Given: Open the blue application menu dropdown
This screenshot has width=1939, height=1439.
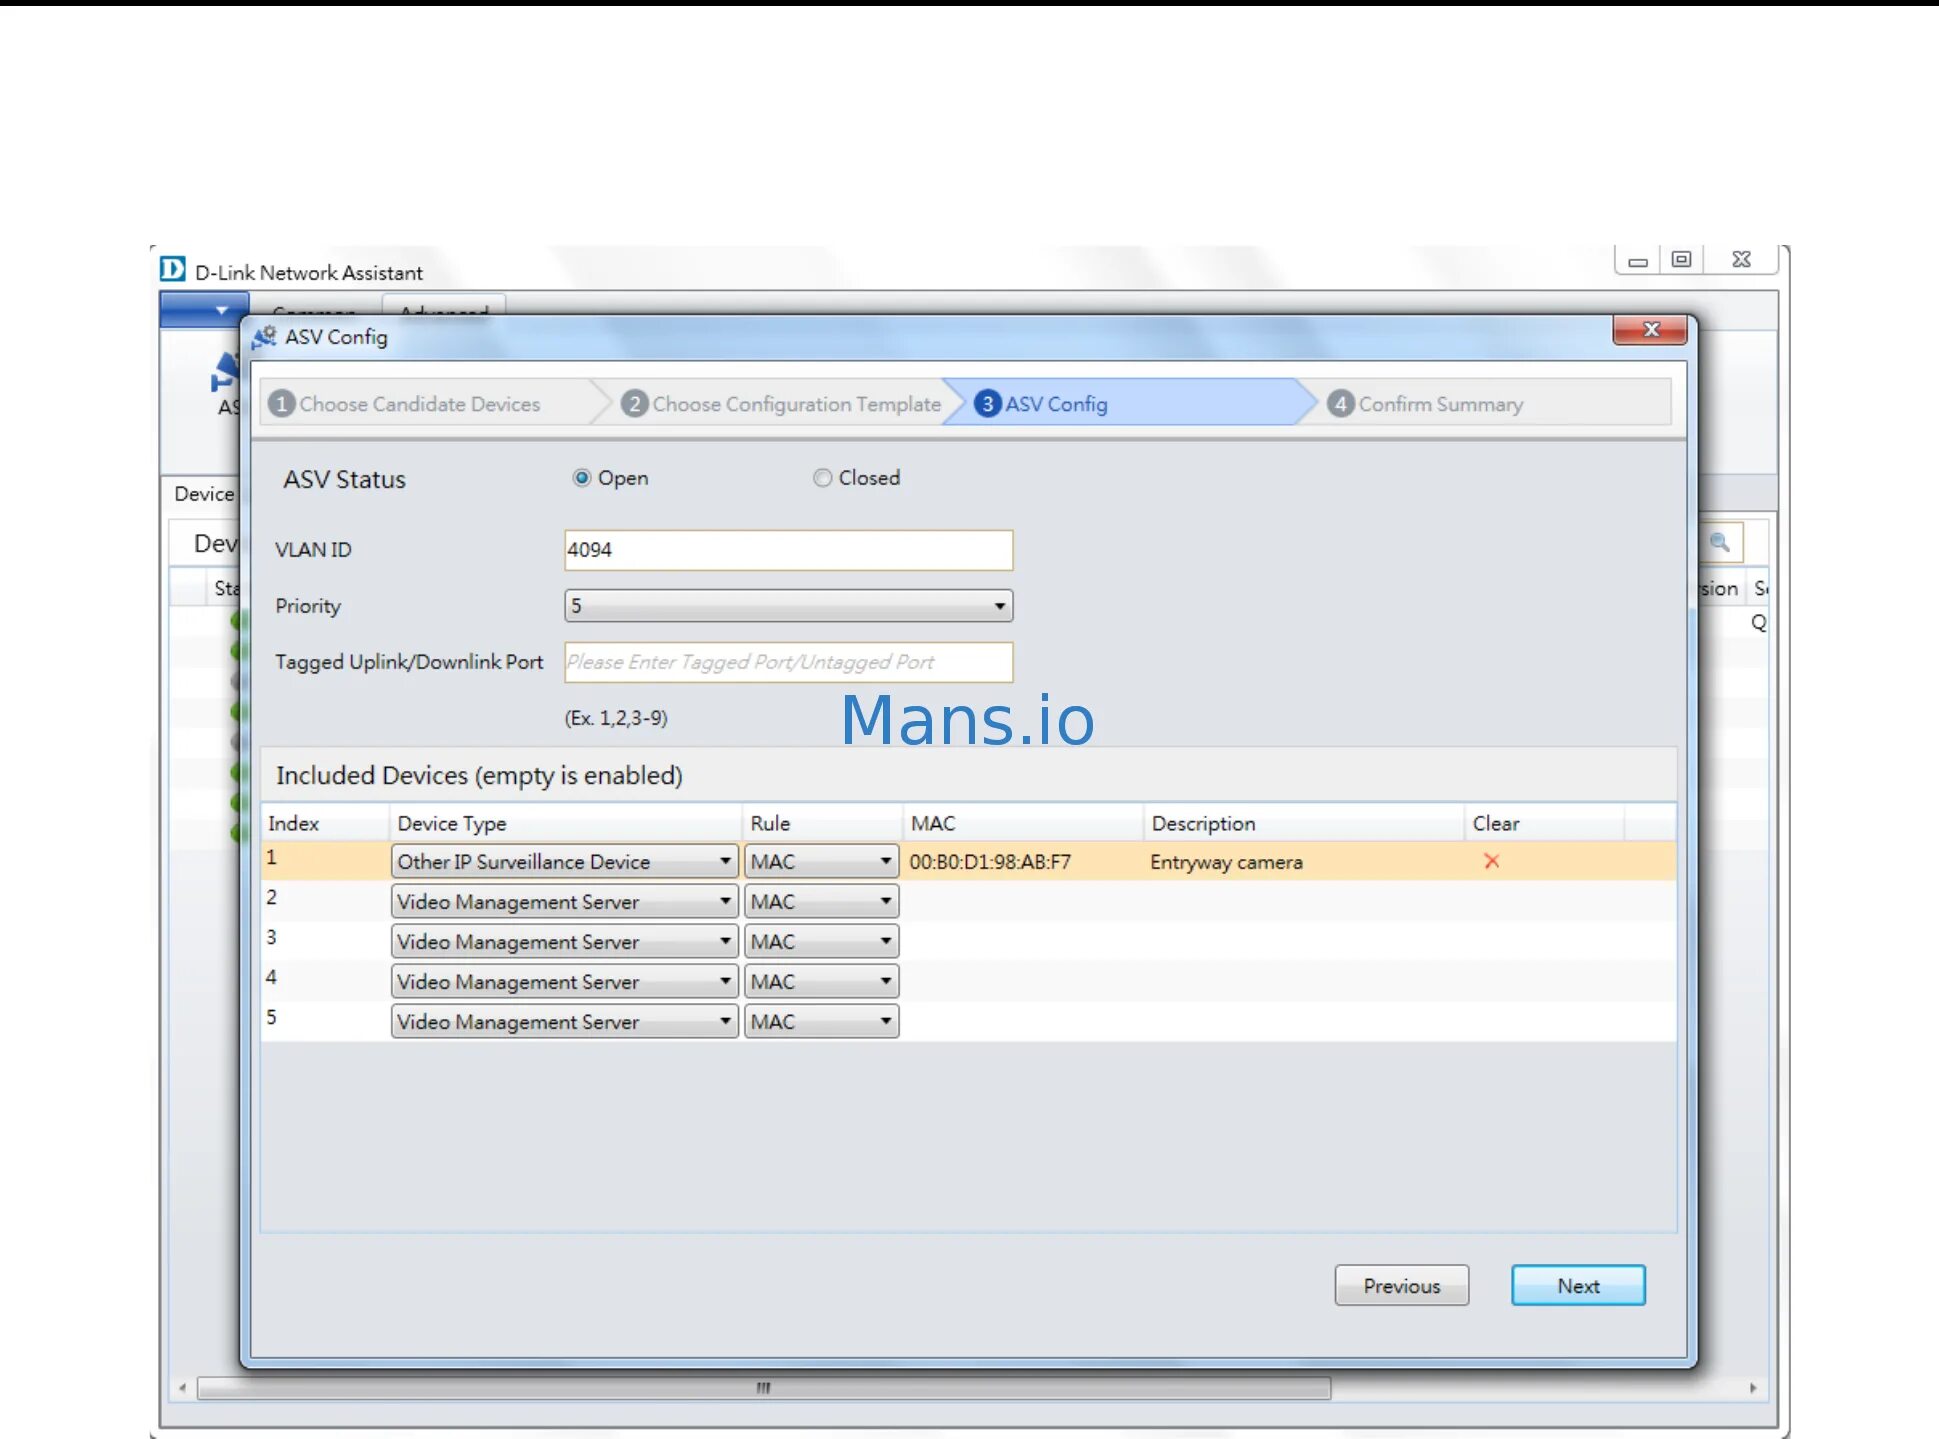Looking at the screenshot, I should (x=204, y=310).
